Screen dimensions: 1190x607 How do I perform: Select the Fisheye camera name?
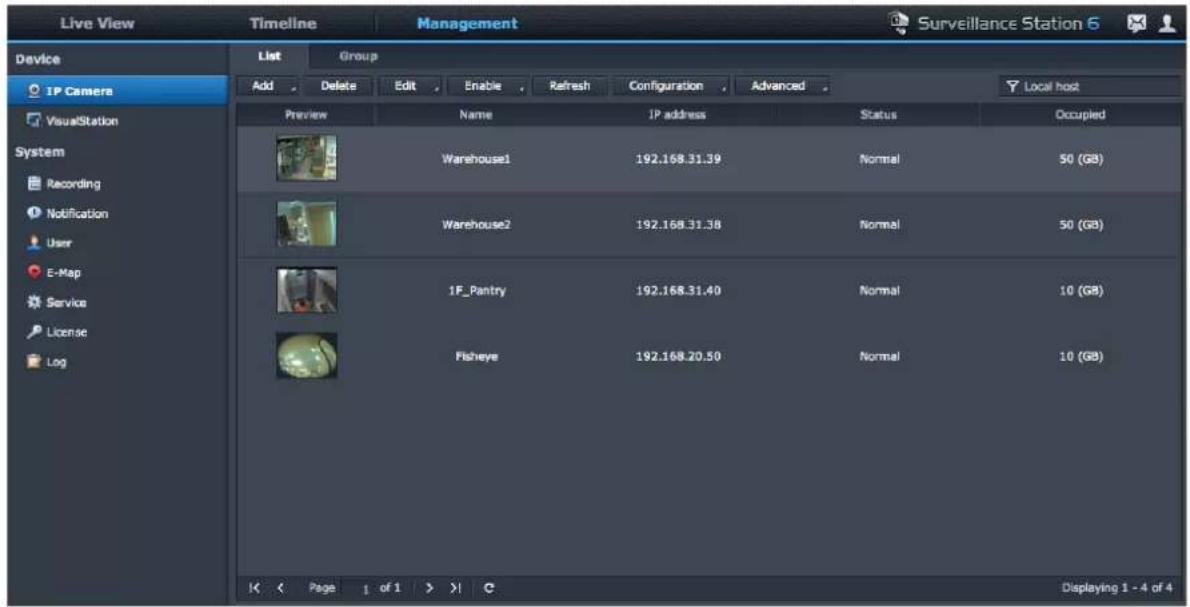pos(477,357)
